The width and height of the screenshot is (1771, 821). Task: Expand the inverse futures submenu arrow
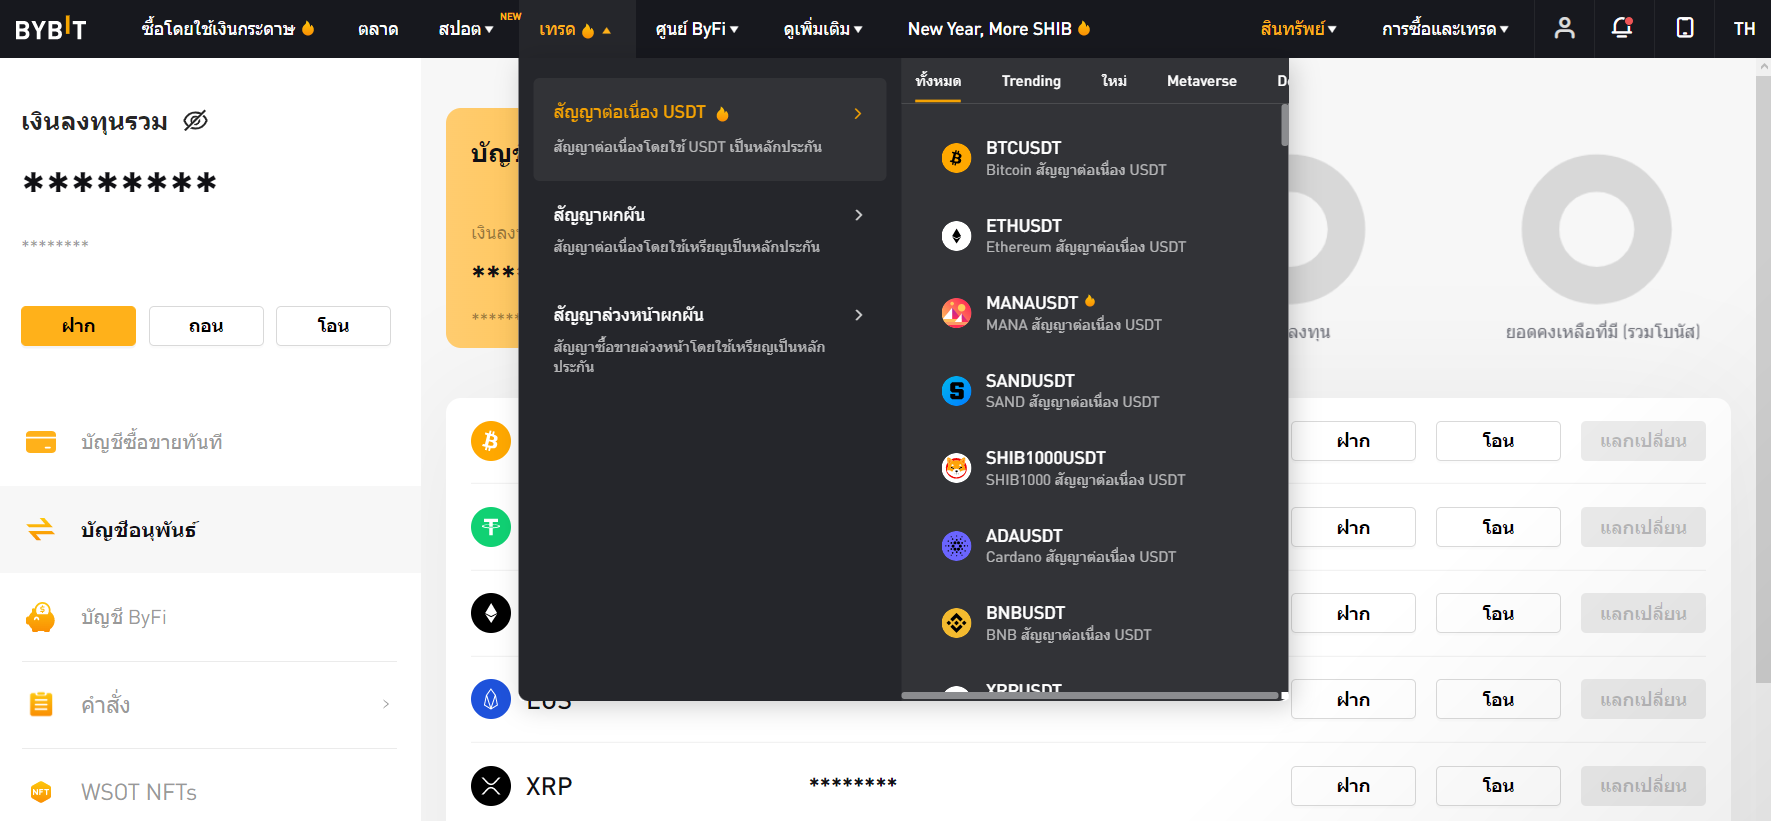click(858, 315)
